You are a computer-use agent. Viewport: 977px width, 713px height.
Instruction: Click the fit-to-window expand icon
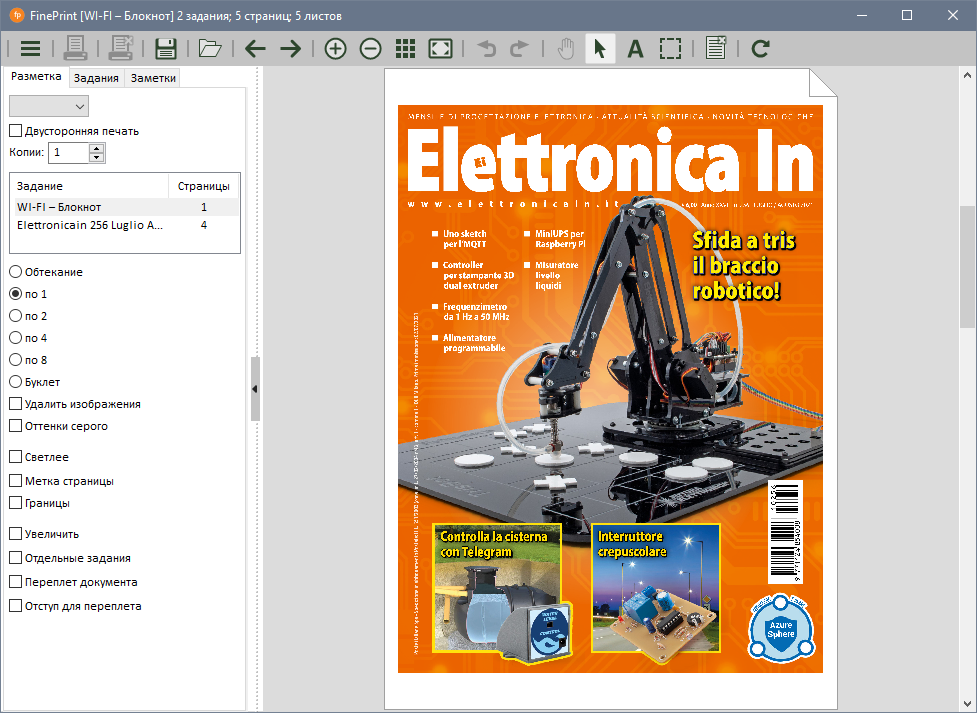click(x=441, y=49)
